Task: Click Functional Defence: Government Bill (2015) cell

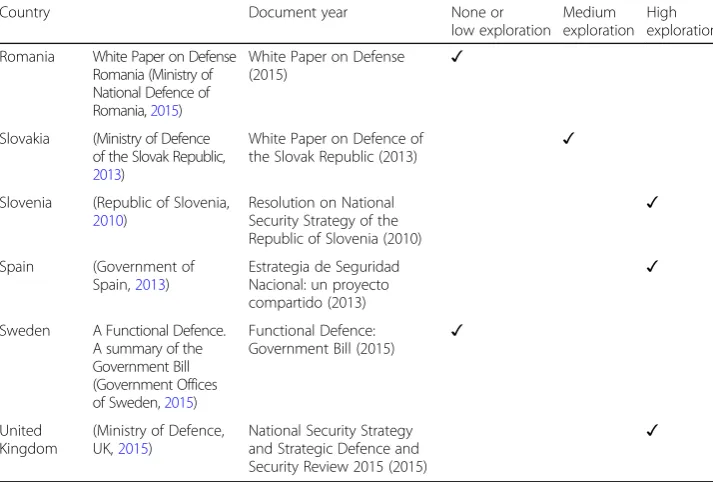Action: coord(321,340)
